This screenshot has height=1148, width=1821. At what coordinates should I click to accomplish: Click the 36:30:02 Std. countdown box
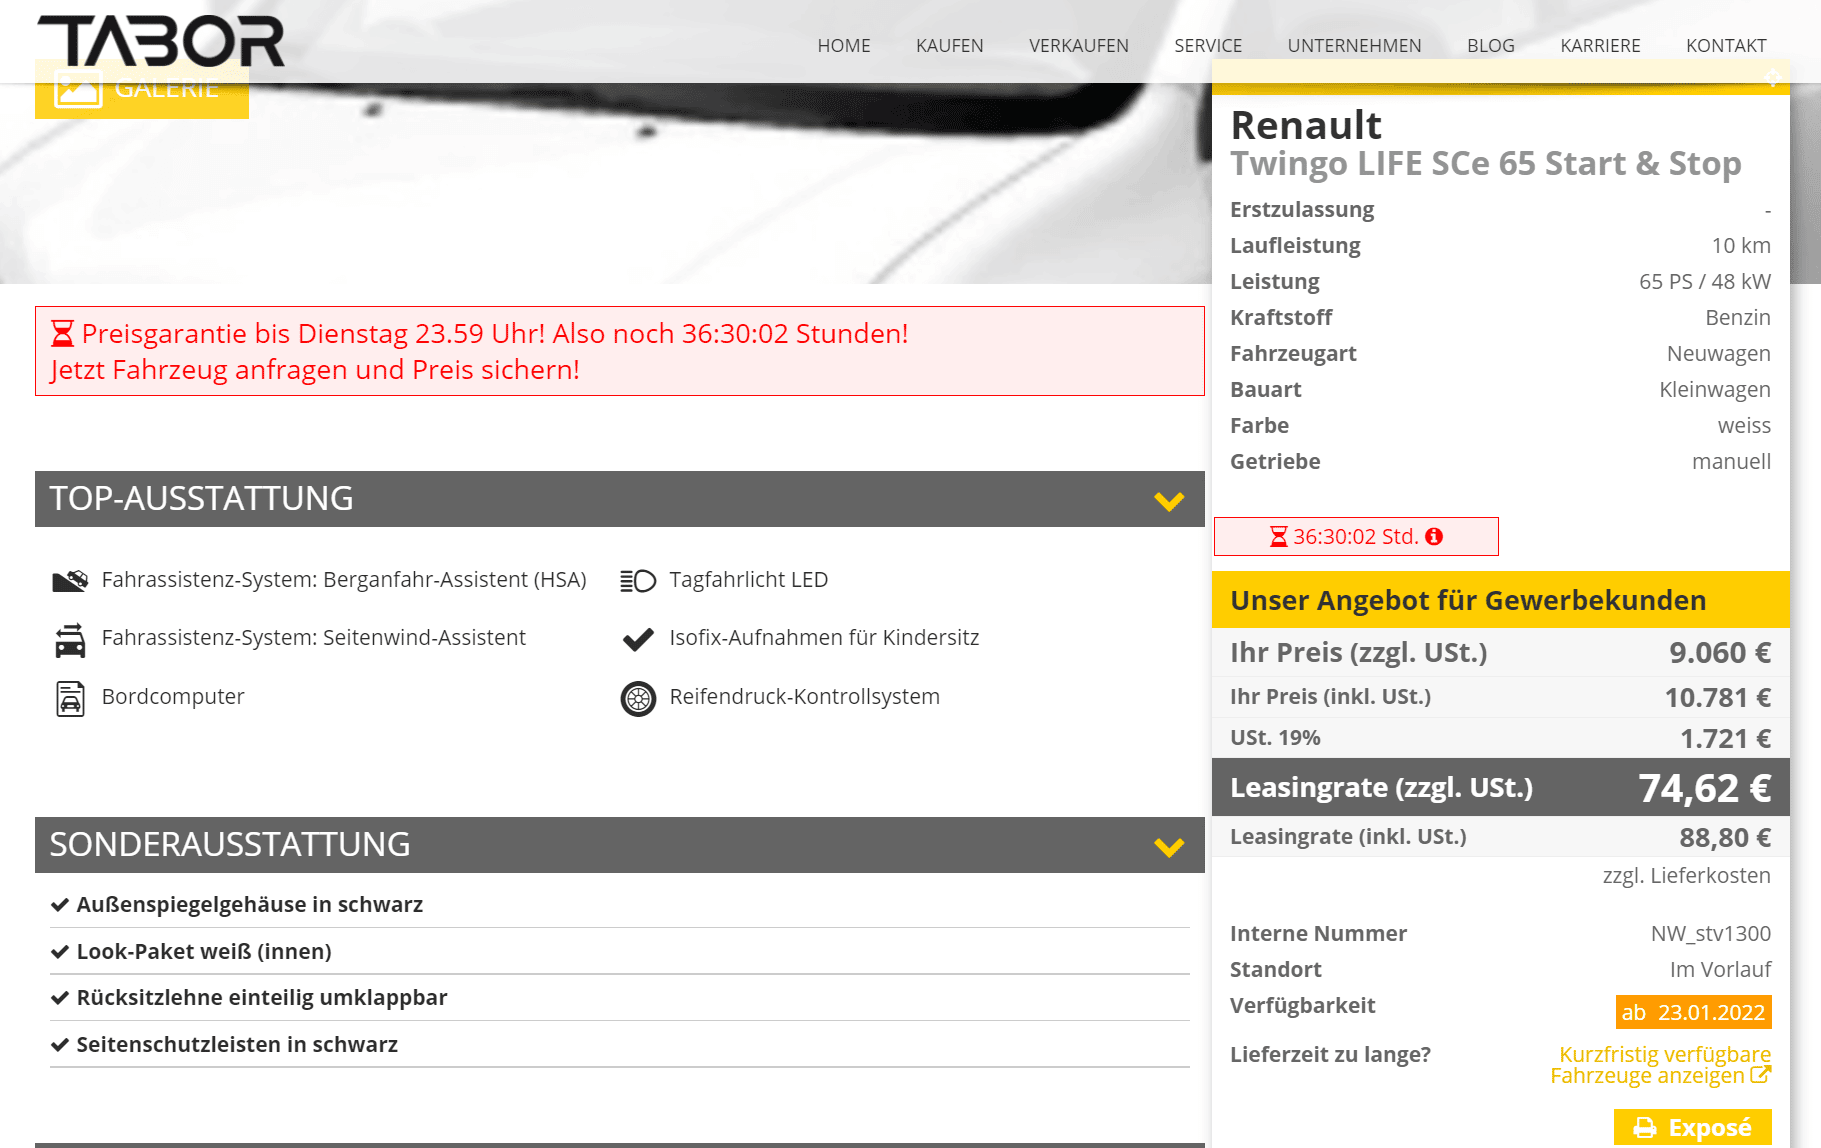(x=1356, y=536)
